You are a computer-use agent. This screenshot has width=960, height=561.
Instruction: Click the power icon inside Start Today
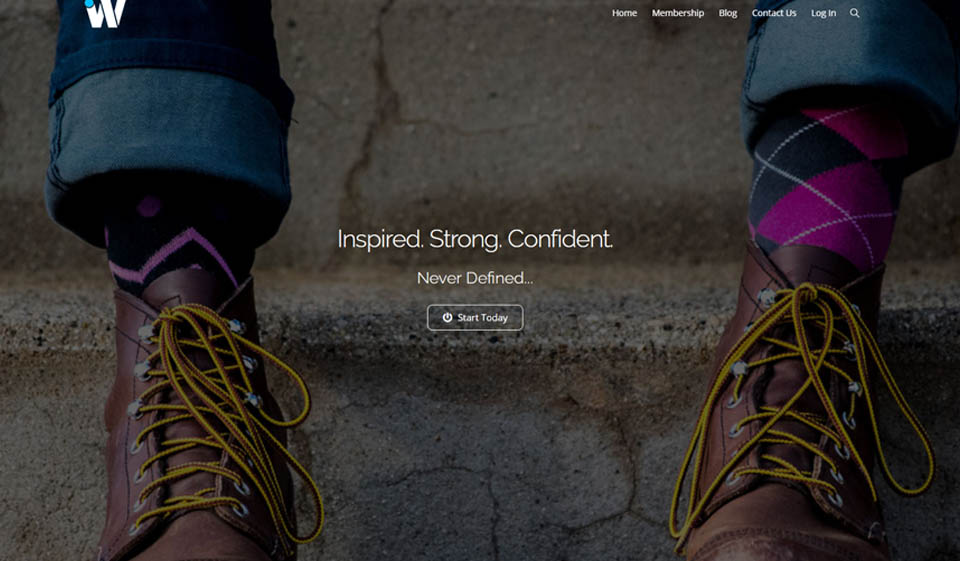pos(448,317)
